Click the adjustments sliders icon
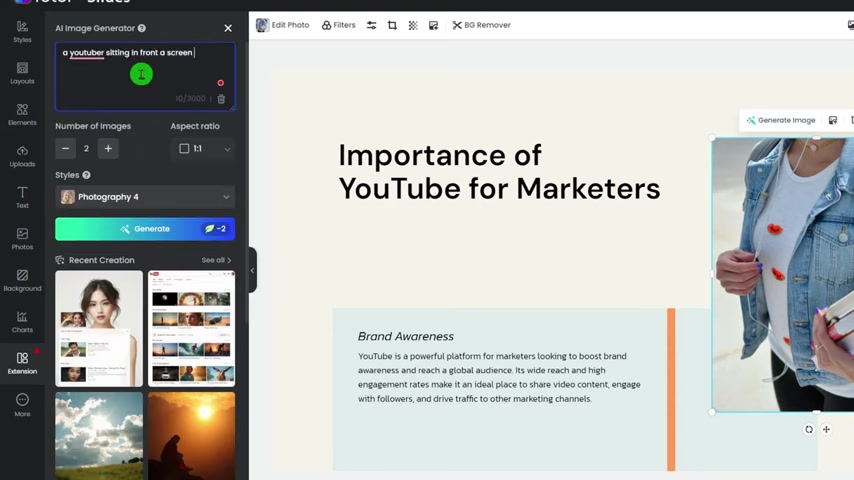The width and height of the screenshot is (854, 480). click(371, 25)
